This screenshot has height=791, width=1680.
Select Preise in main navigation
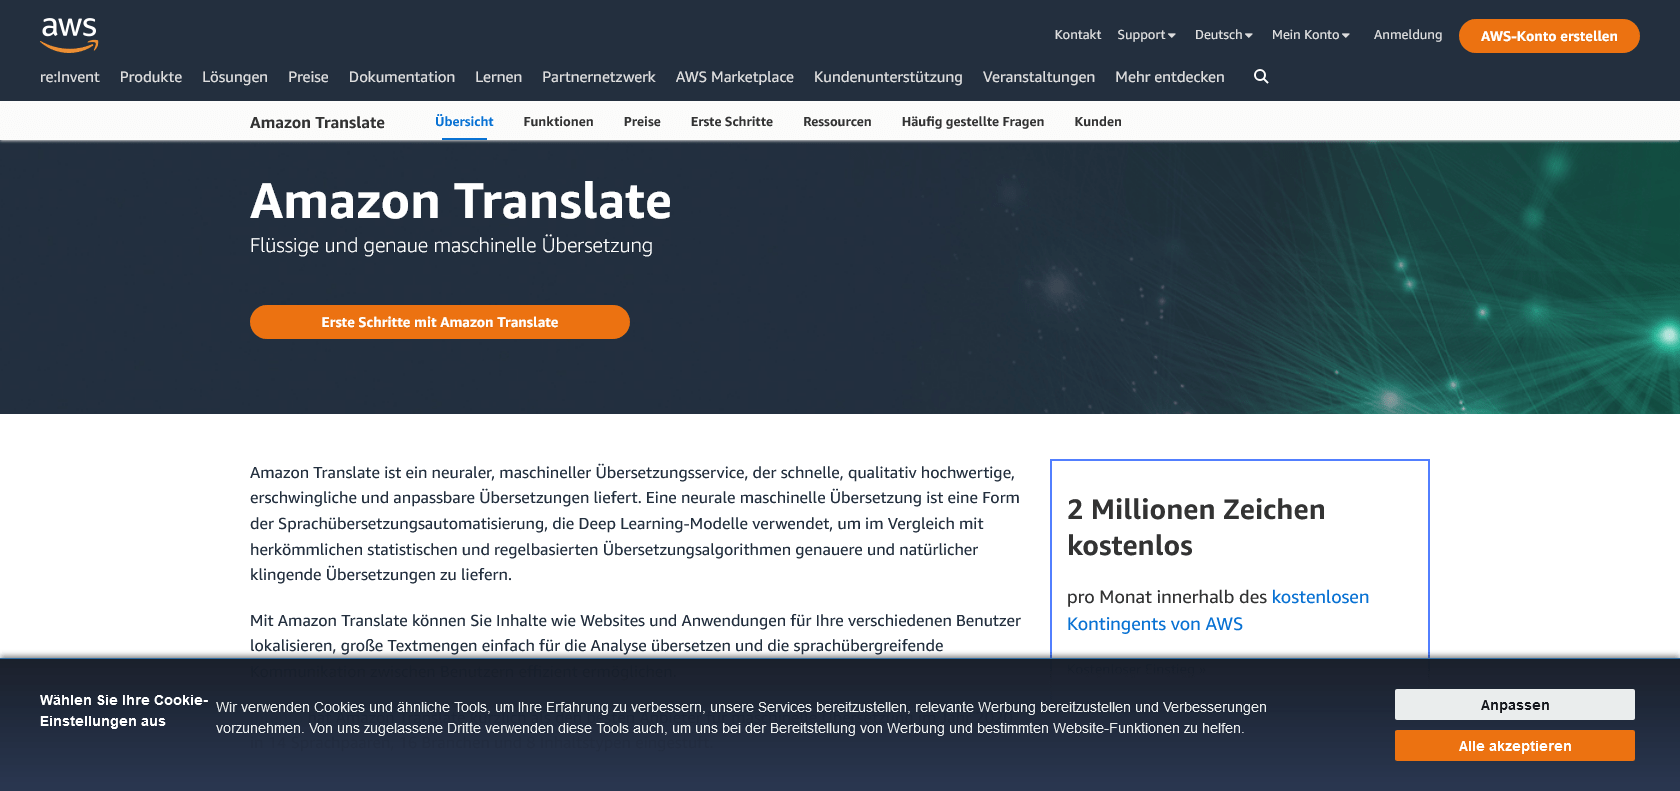pyautogui.click(x=308, y=77)
